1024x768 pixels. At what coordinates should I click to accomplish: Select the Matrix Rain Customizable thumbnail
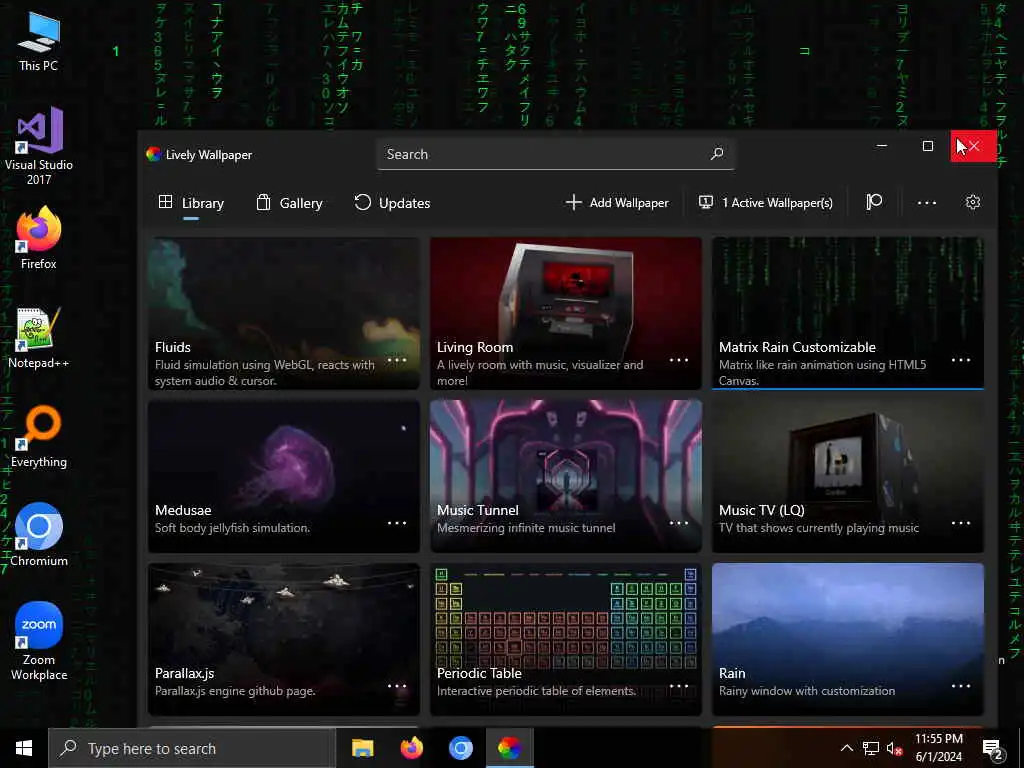pos(848,313)
